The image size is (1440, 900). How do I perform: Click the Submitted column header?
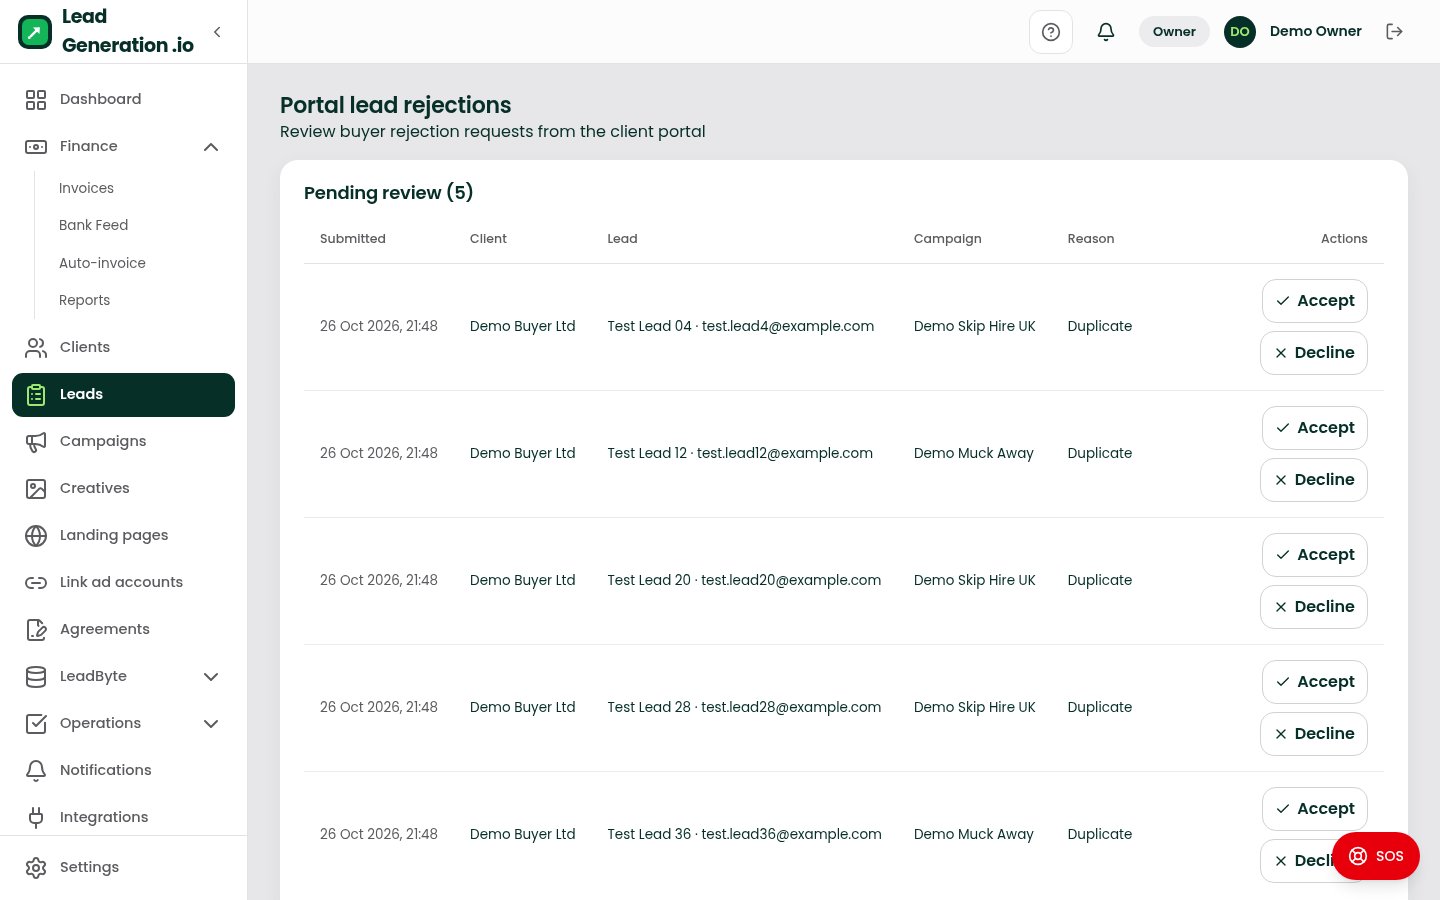(353, 239)
